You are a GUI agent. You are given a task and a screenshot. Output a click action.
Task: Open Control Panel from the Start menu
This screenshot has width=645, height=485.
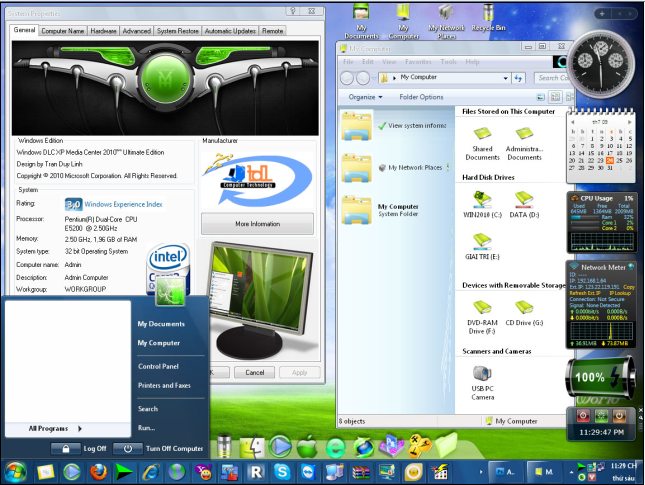[158, 366]
